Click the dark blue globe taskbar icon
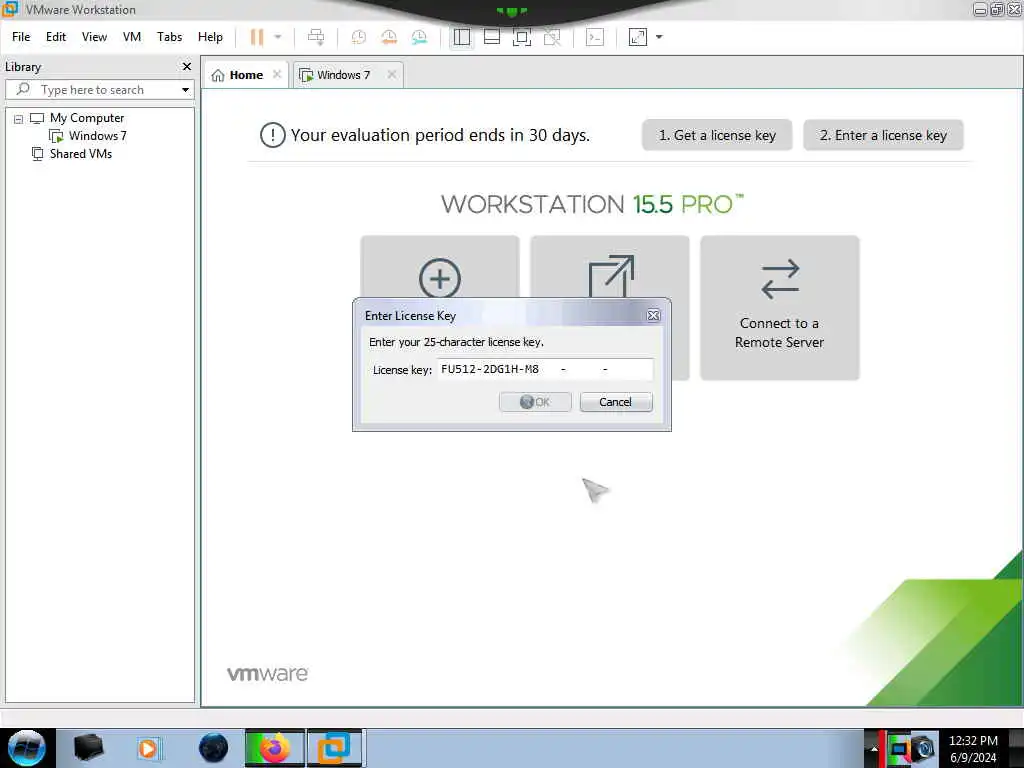 [214, 748]
